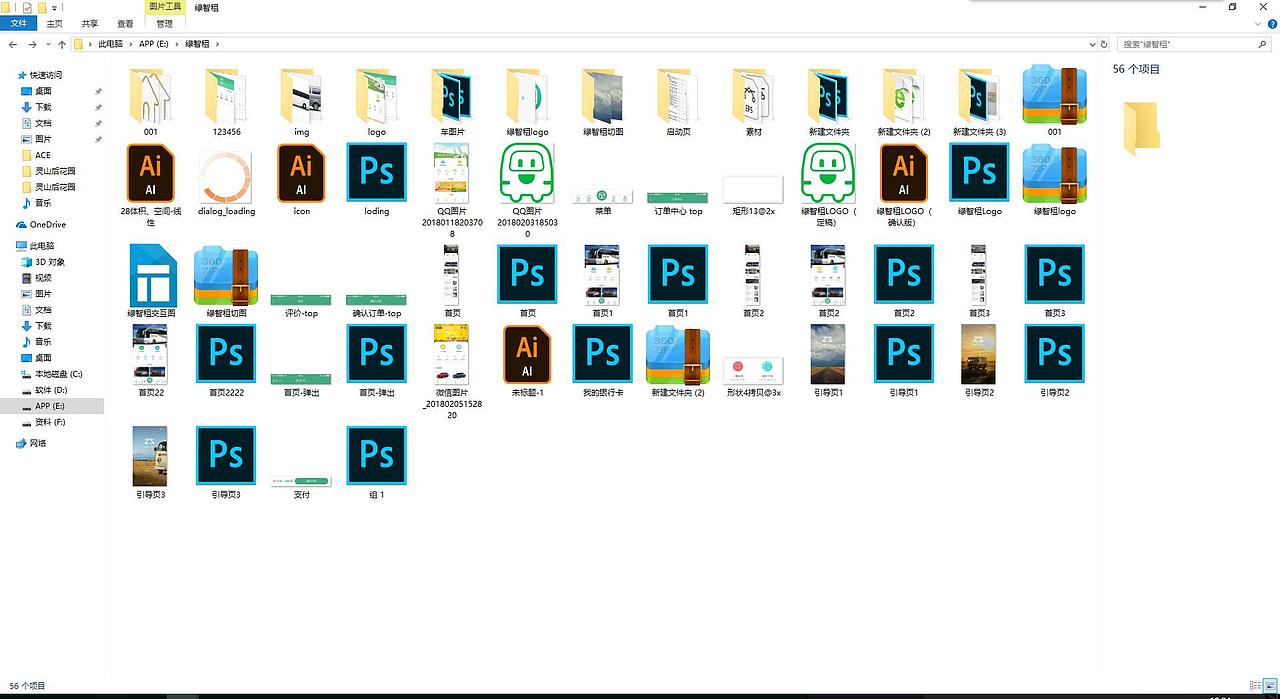Viewport: 1280px width, 699px height.
Task: Click the 图片工具 contextual tab header
Action: pyautogui.click(x=165, y=7)
